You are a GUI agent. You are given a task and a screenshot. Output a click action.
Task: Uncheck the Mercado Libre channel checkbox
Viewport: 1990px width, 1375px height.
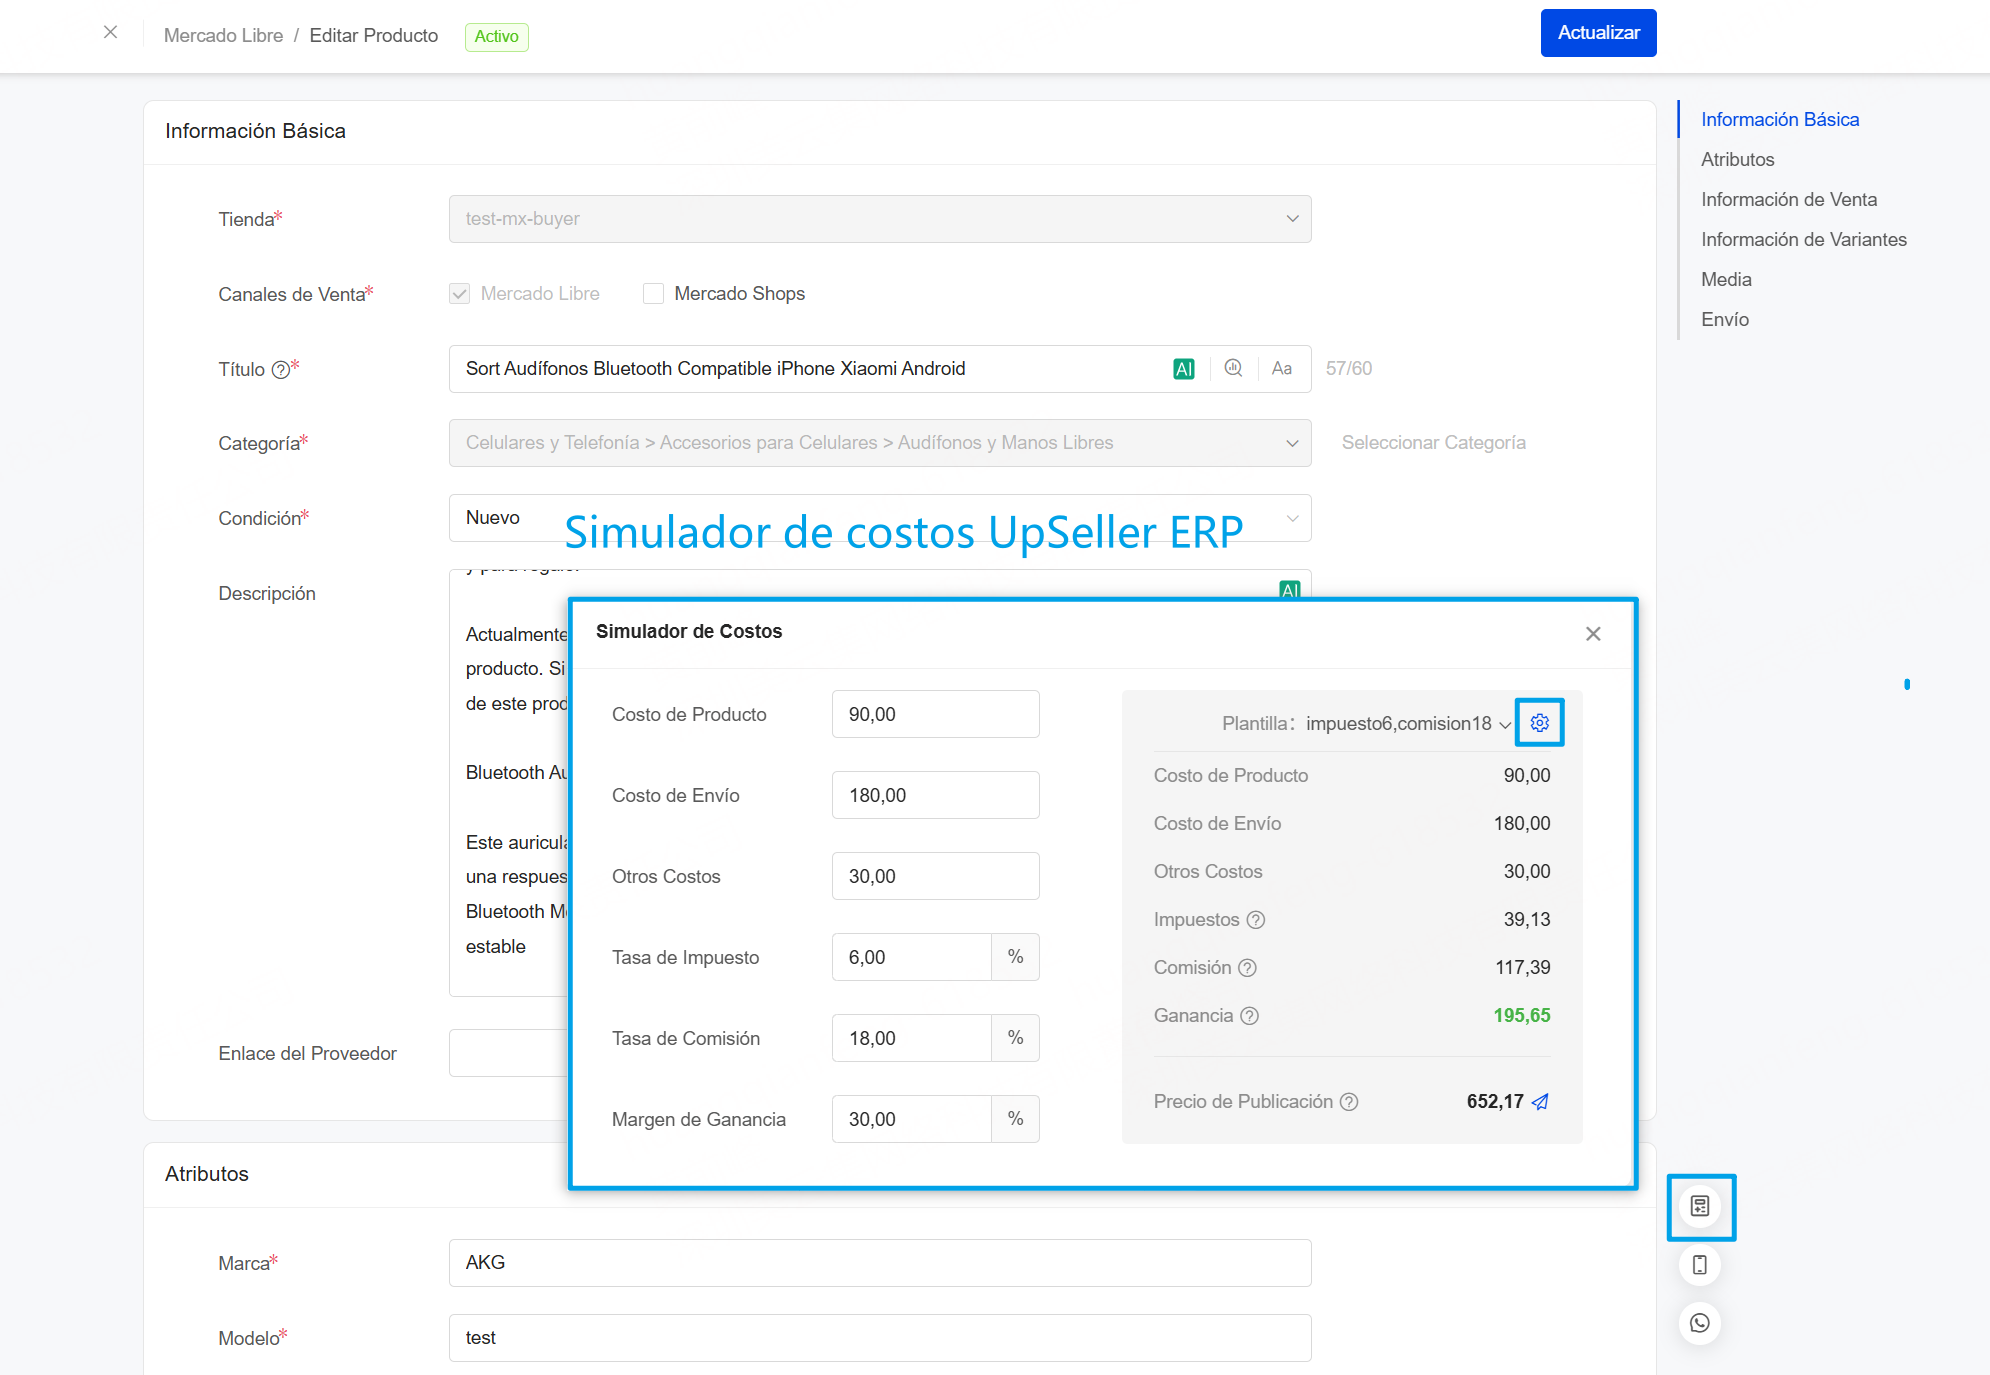click(x=459, y=293)
